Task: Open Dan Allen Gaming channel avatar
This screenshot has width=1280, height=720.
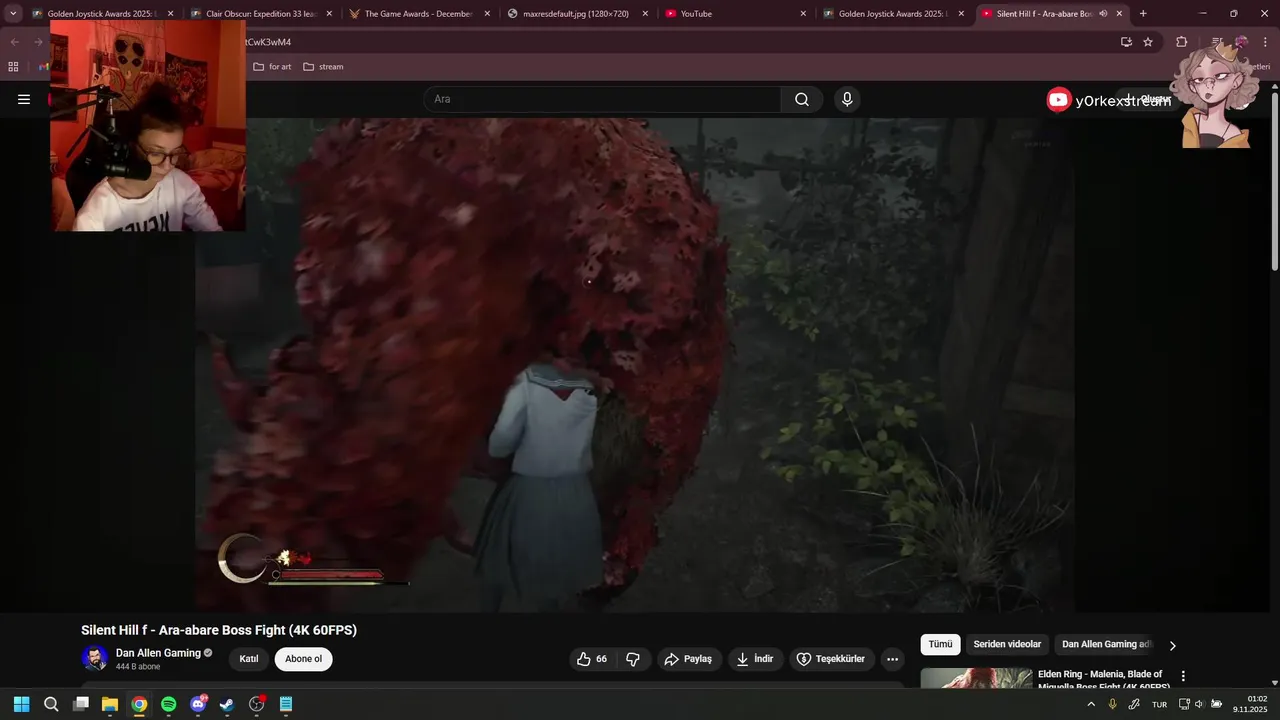Action: [94, 658]
